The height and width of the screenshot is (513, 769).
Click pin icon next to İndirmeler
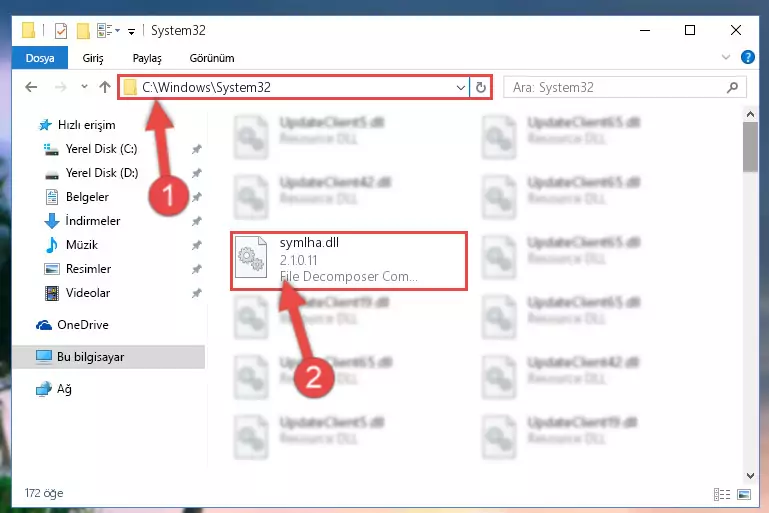point(197,221)
